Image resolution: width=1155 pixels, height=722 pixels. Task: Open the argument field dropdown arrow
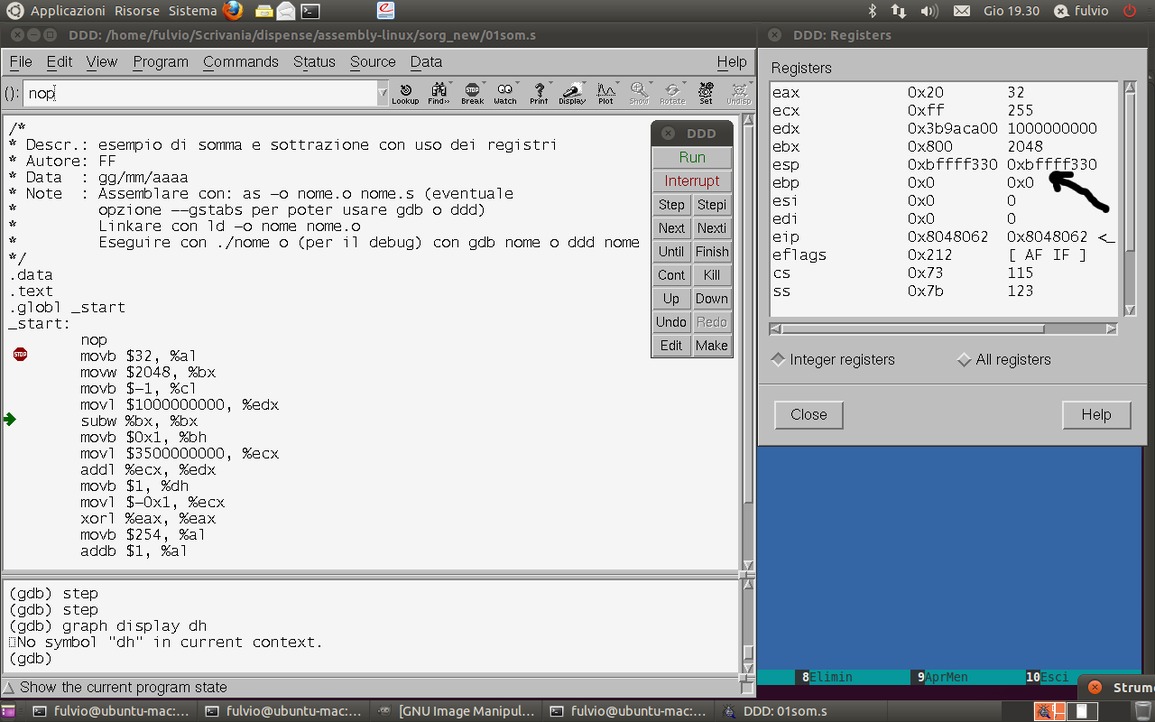[x=382, y=93]
